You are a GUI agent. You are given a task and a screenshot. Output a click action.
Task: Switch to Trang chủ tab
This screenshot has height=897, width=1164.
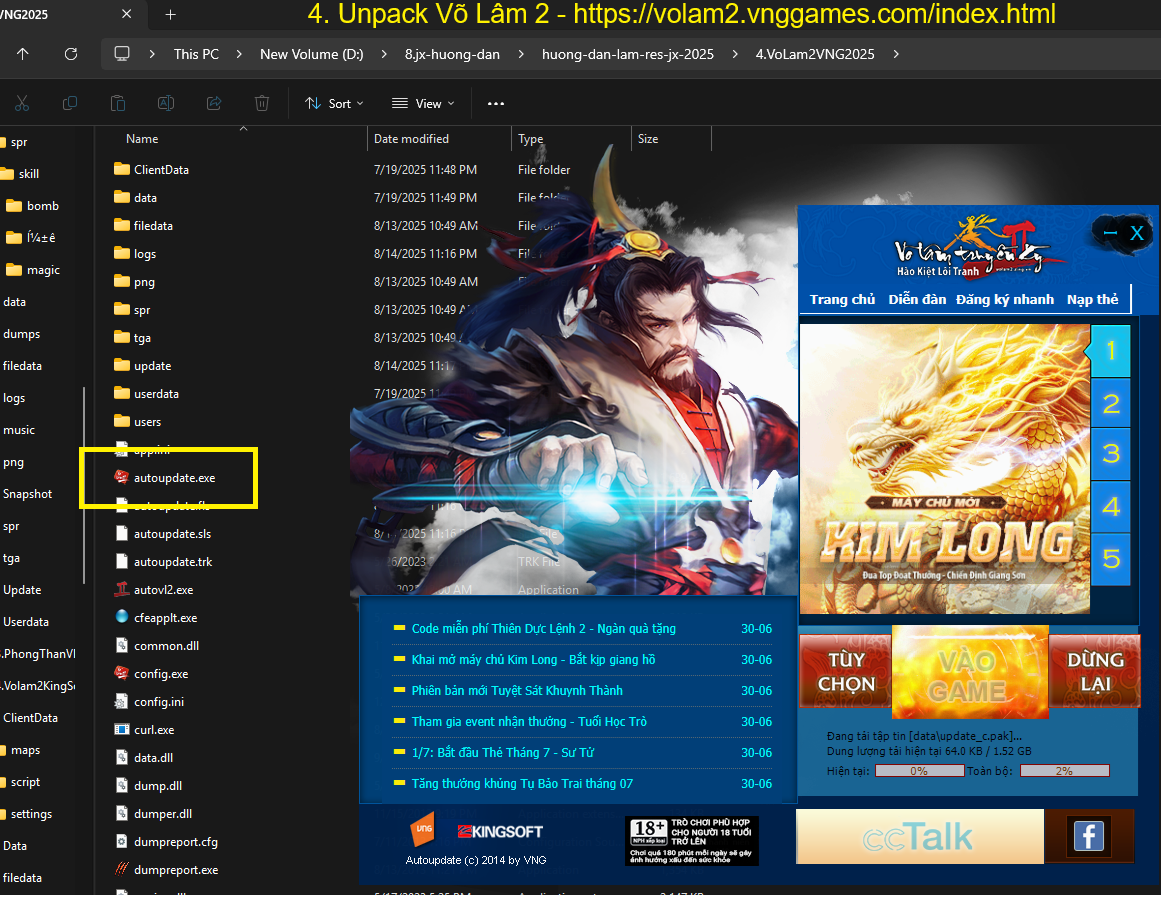[x=842, y=299]
